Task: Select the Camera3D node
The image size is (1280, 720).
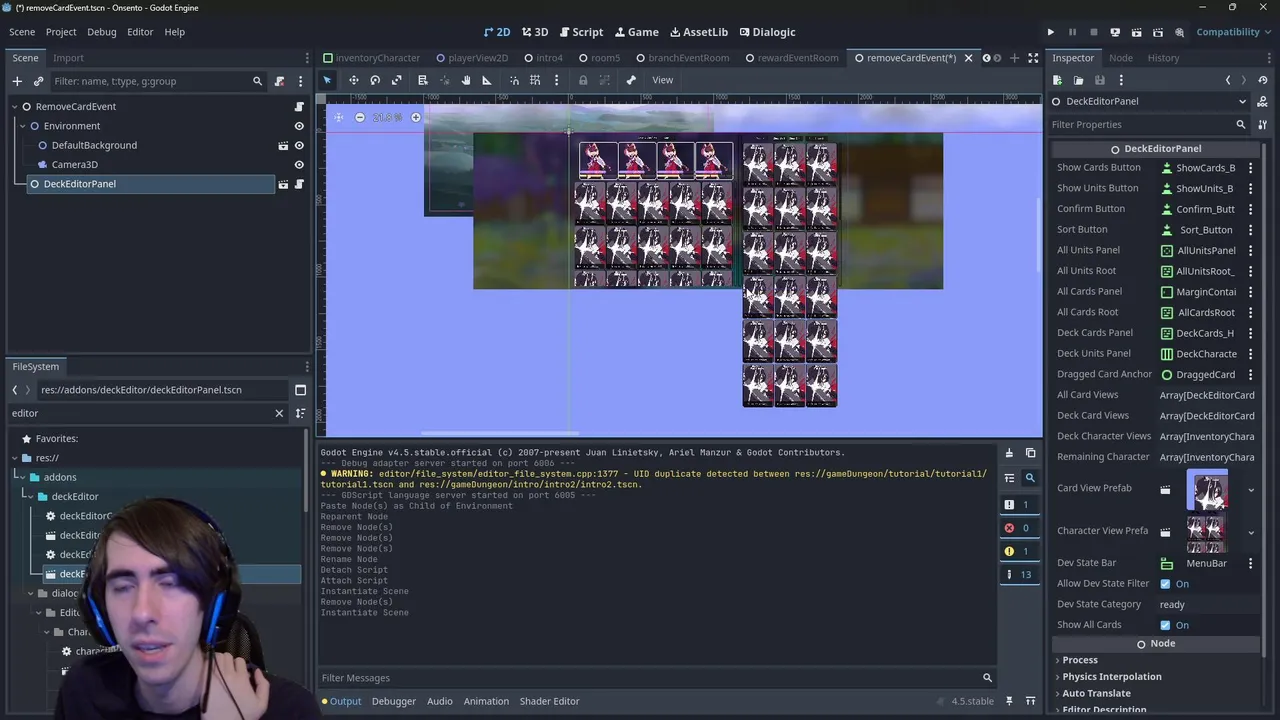Action: click(75, 164)
